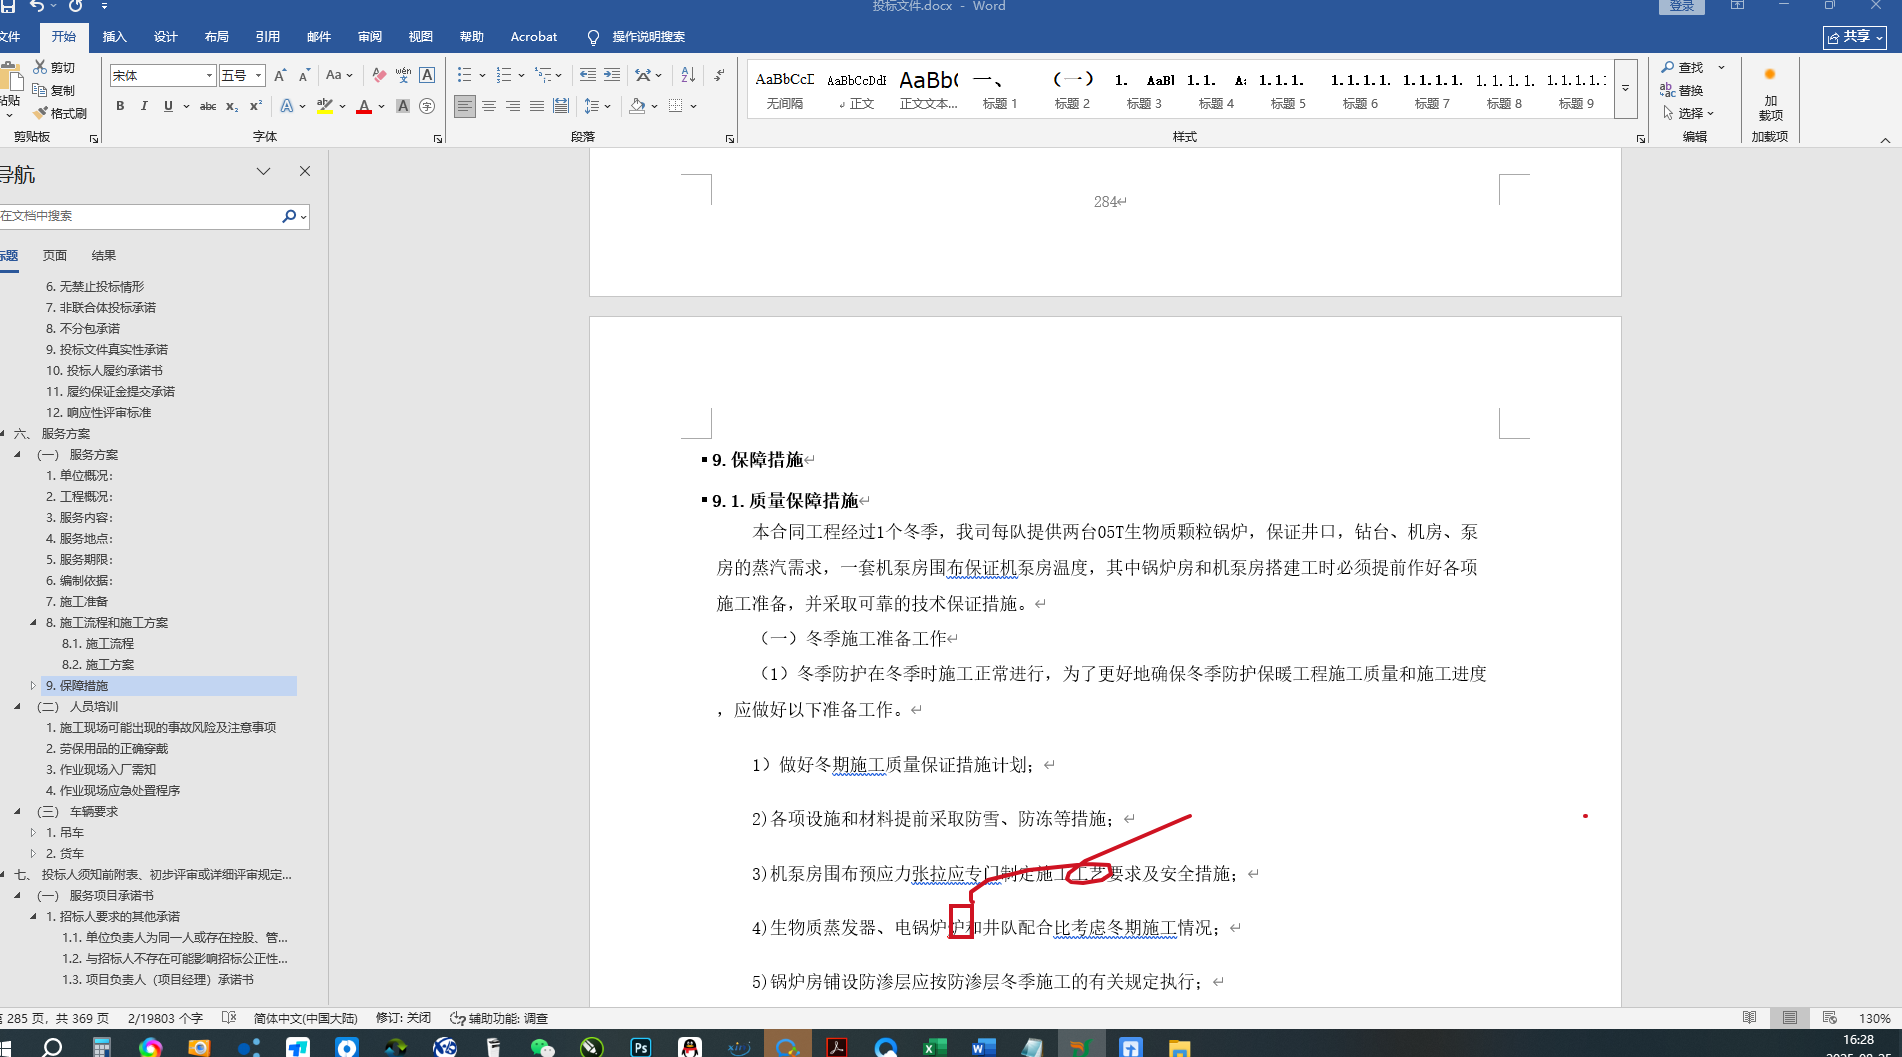Cut the selection with scissors icon

54,67
